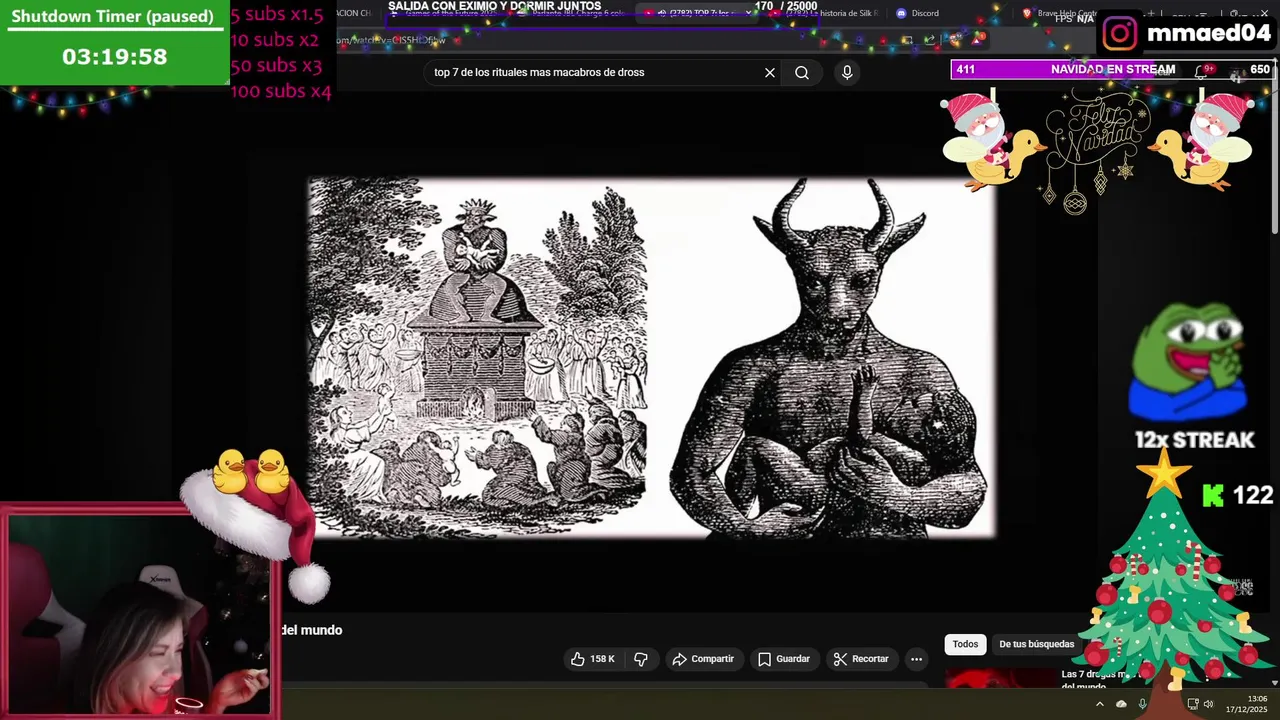Switch to the Discord browser tab
Screen dimensions: 1280x720
pos(918,13)
